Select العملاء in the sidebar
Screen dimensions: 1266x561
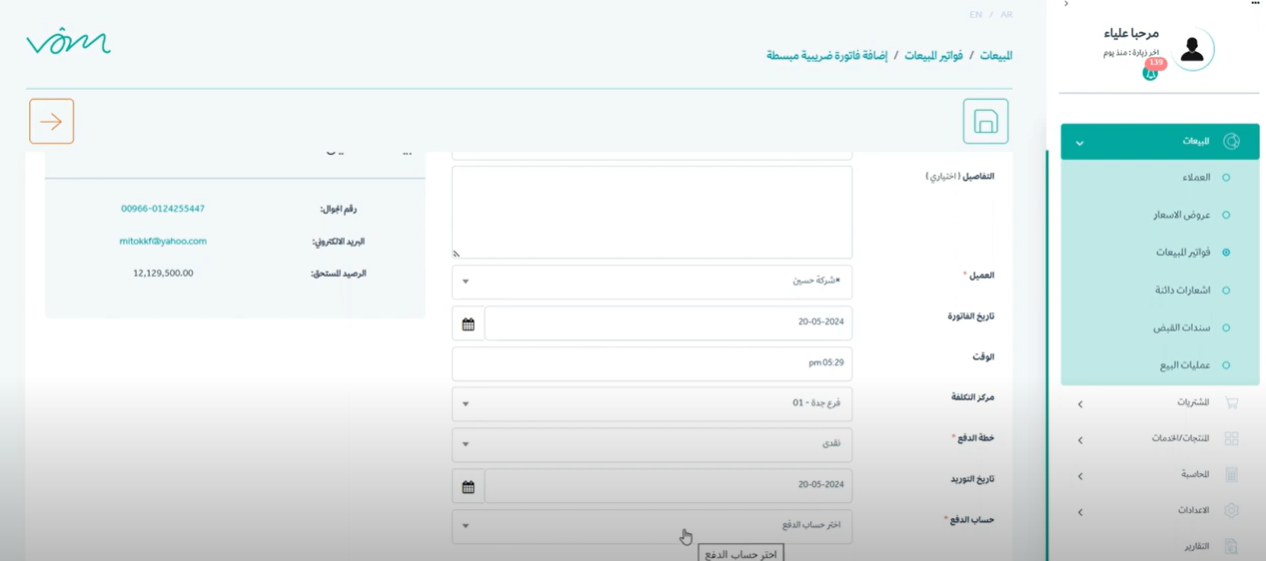coord(1196,178)
